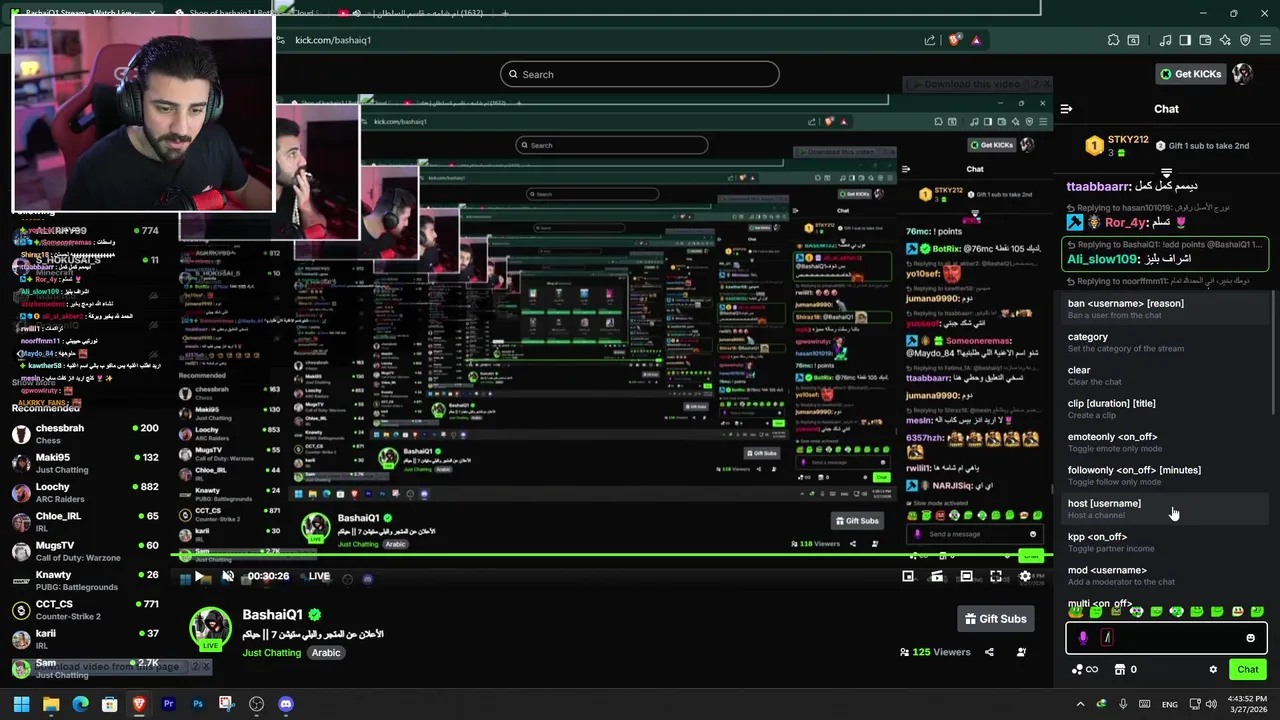1280x720 pixels.
Task: Click the play button in video player
Action: pos(201,576)
